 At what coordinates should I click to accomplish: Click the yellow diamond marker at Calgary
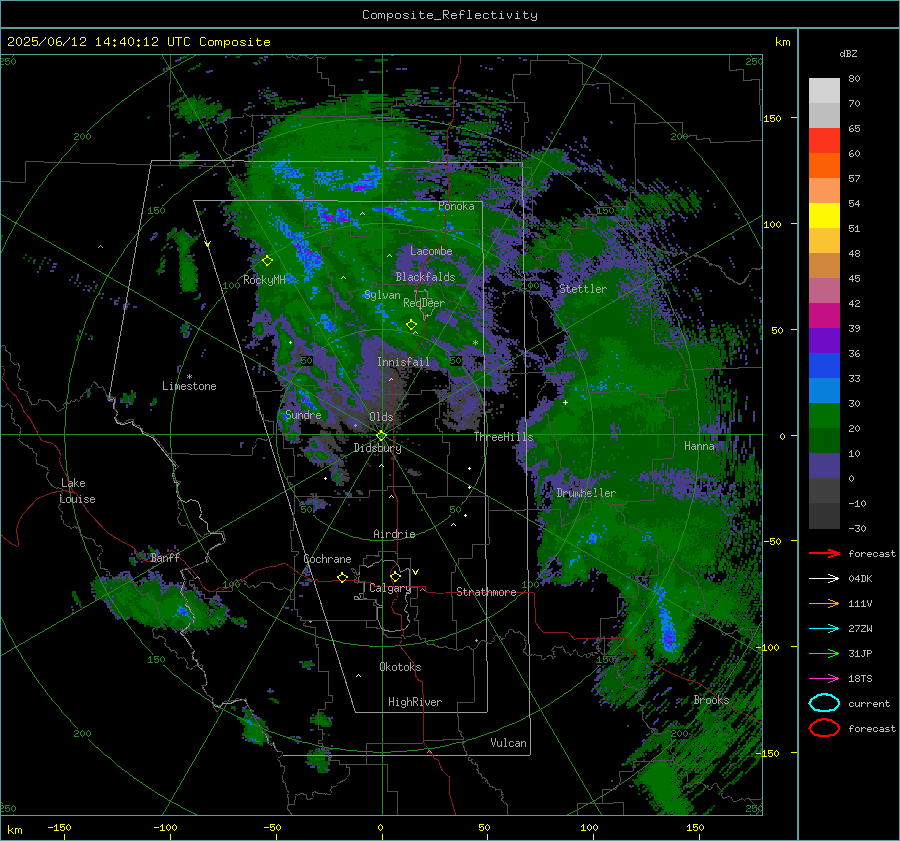coord(395,576)
